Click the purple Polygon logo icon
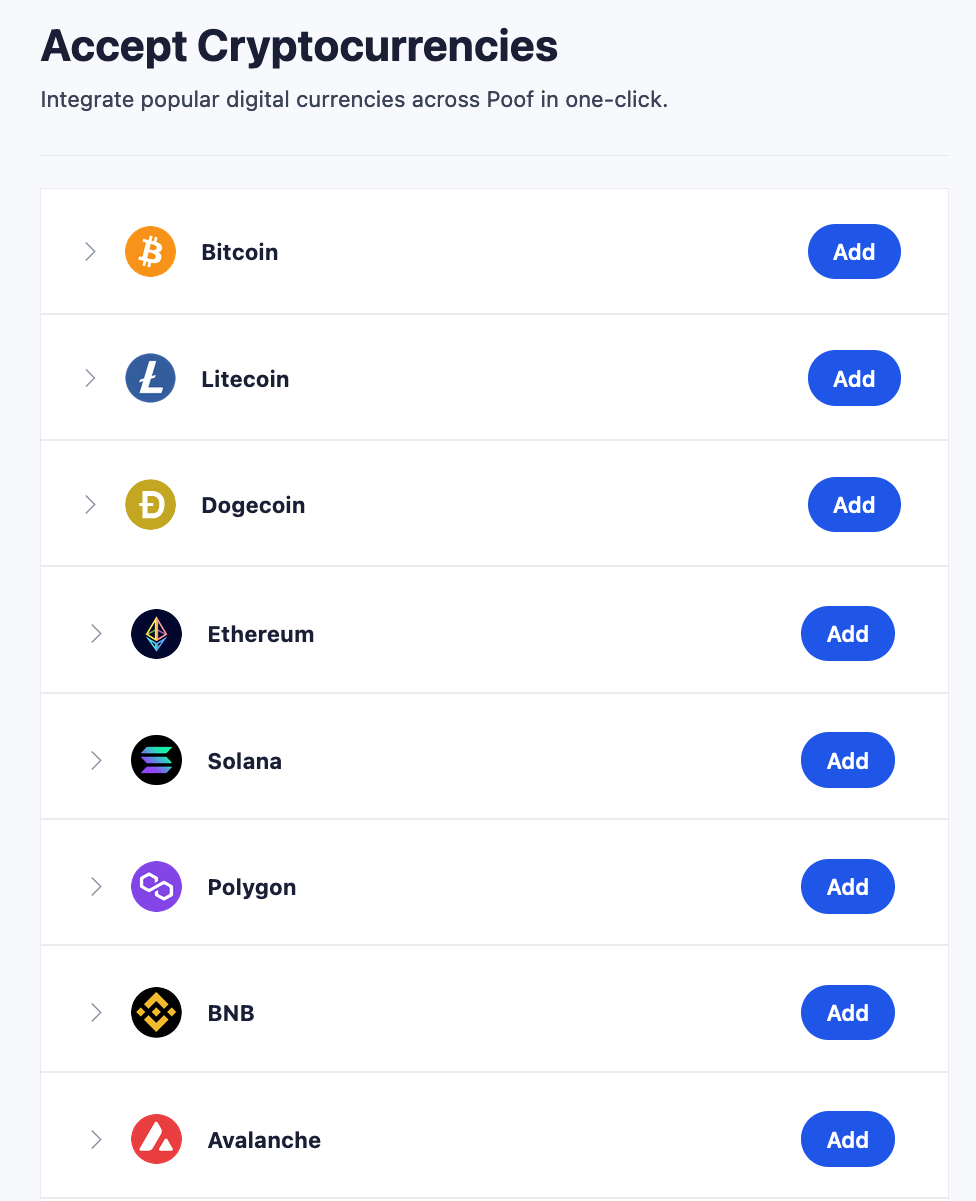The image size is (976, 1201). 156,887
